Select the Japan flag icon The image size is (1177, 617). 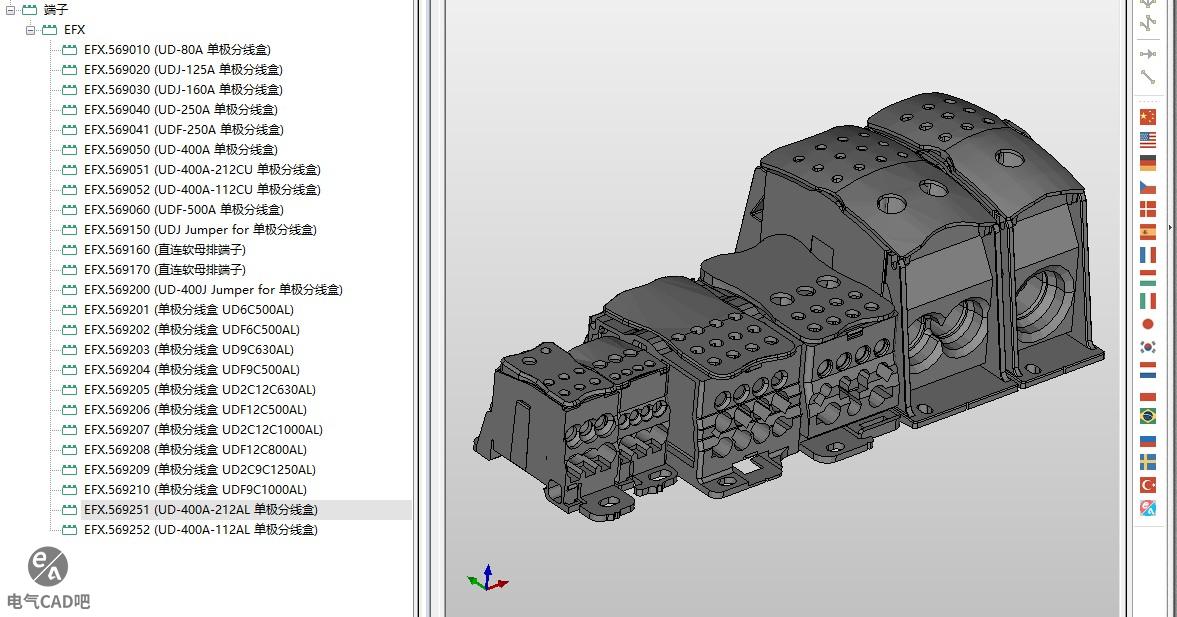click(1147, 324)
